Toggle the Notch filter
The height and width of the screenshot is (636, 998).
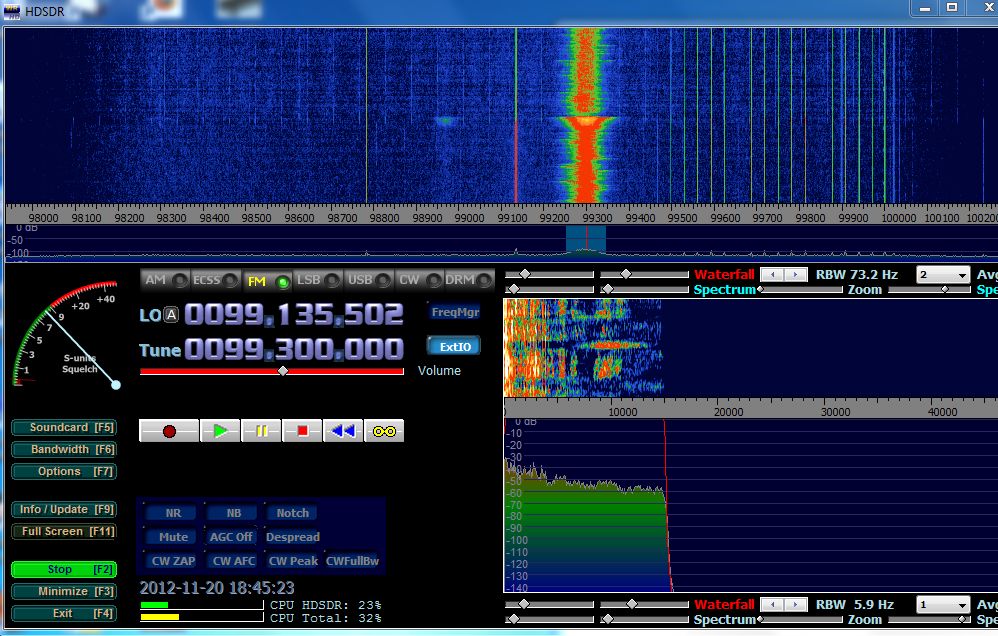pyautogui.click(x=292, y=513)
